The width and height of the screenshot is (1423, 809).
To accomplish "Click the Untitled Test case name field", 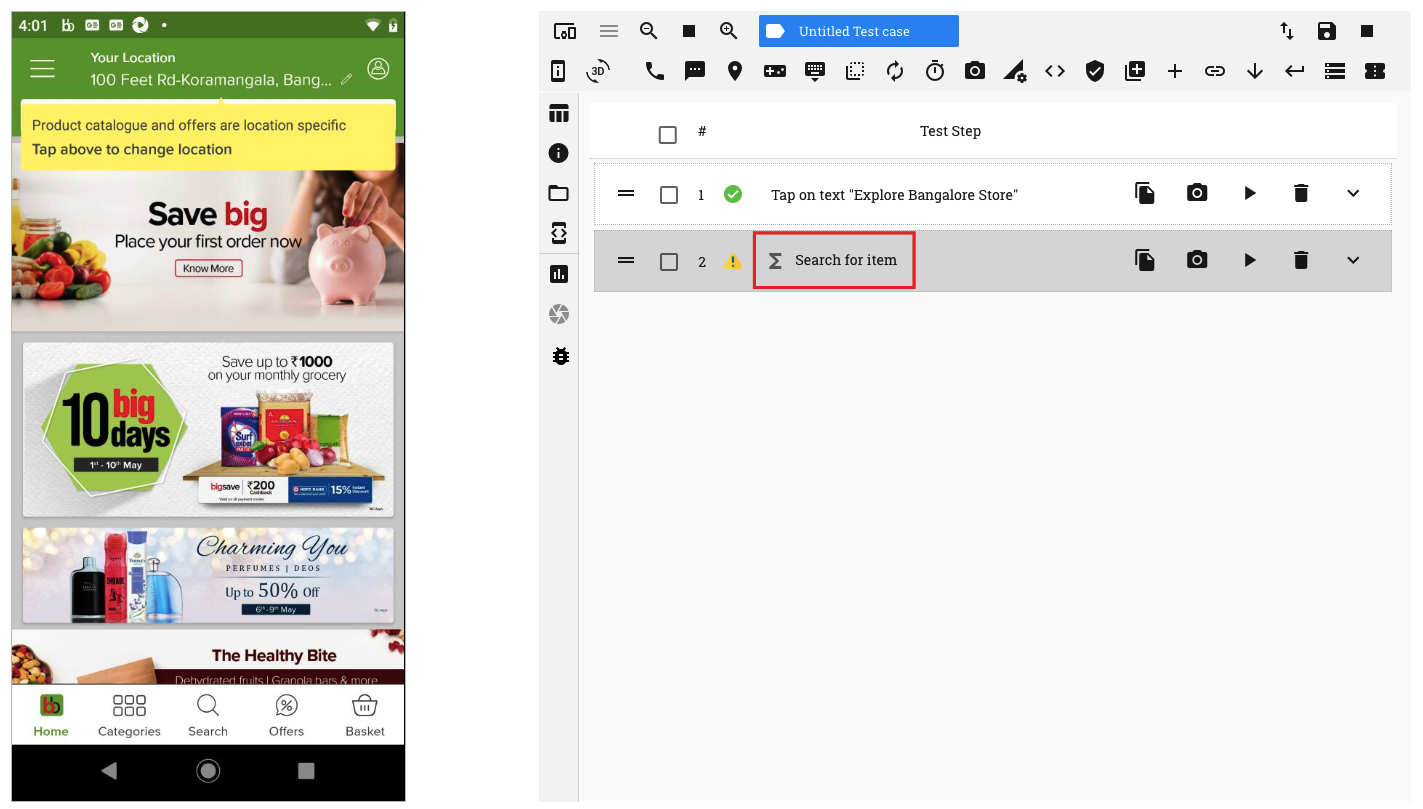I will (859, 31).
